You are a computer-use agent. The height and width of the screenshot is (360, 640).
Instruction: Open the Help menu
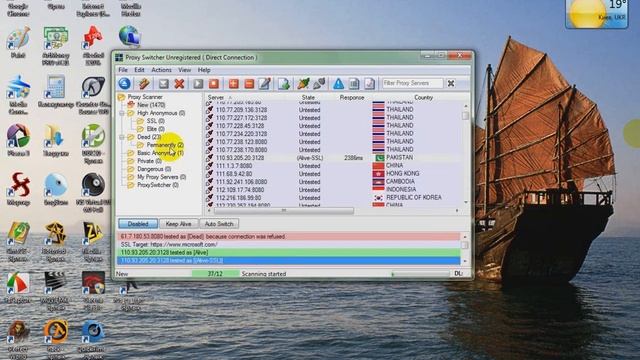(x=204, y=70)
